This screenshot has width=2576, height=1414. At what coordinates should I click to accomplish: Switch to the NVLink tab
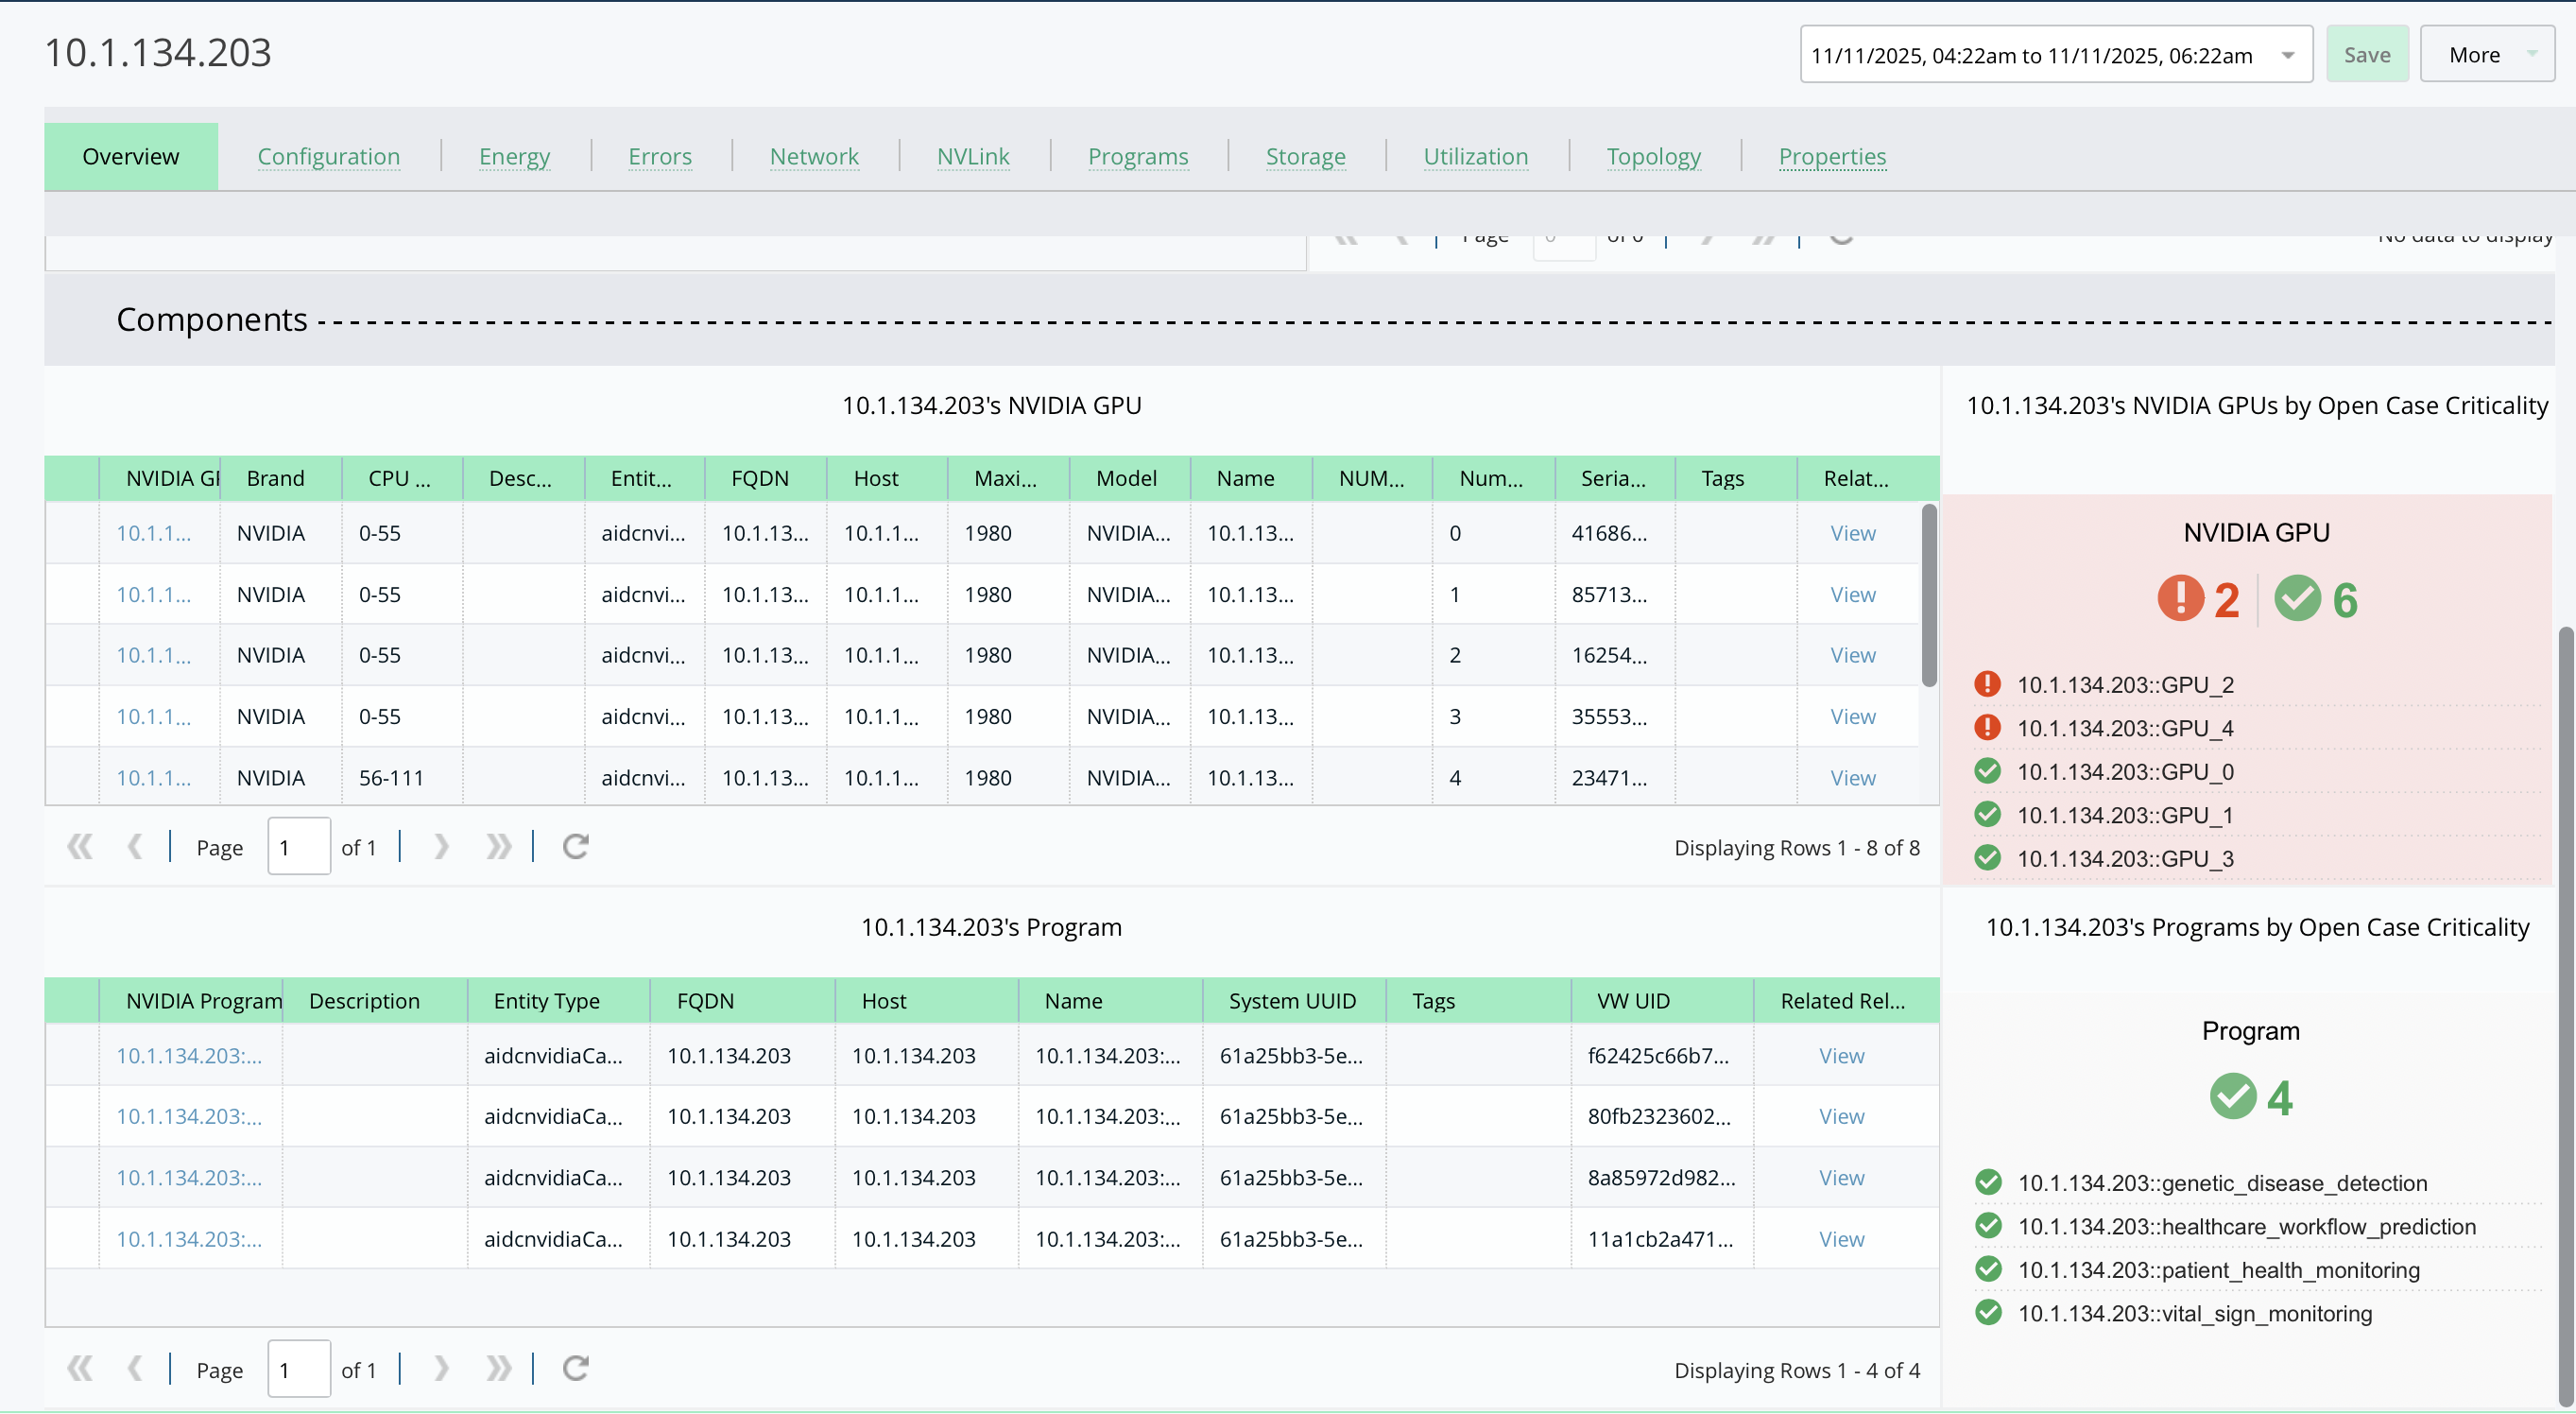pyautogui.click(x=972, y=157)
